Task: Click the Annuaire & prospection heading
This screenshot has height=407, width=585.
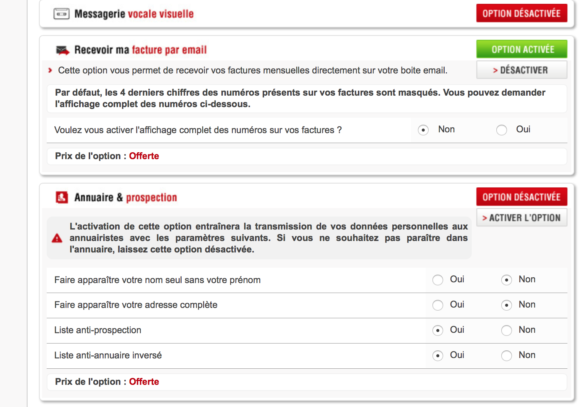Action: point(125,197)
